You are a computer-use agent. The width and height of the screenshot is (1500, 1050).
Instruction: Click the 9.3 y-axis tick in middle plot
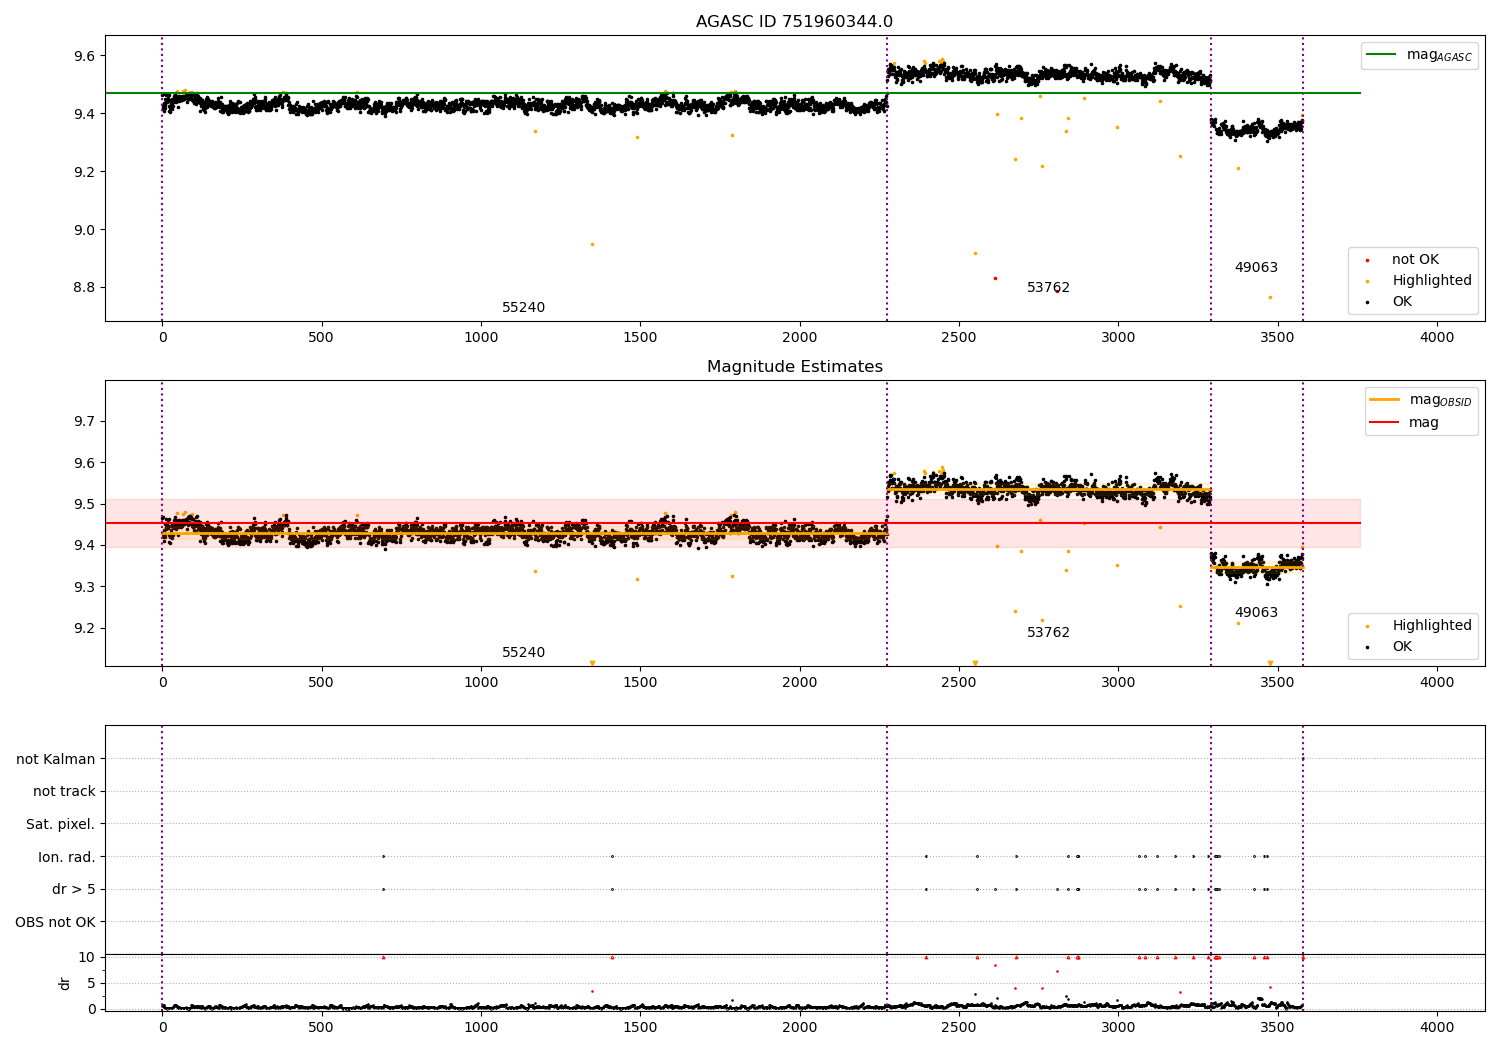(x=82, y=587)
